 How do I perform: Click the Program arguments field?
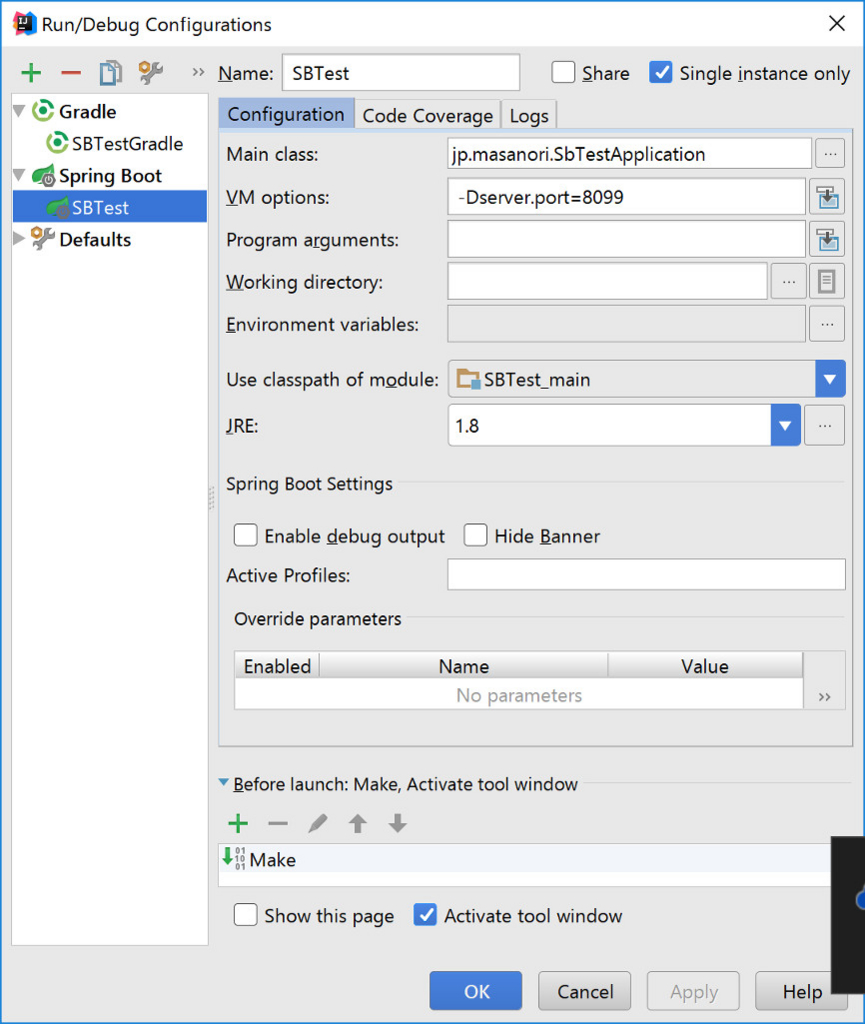point(627,240)
